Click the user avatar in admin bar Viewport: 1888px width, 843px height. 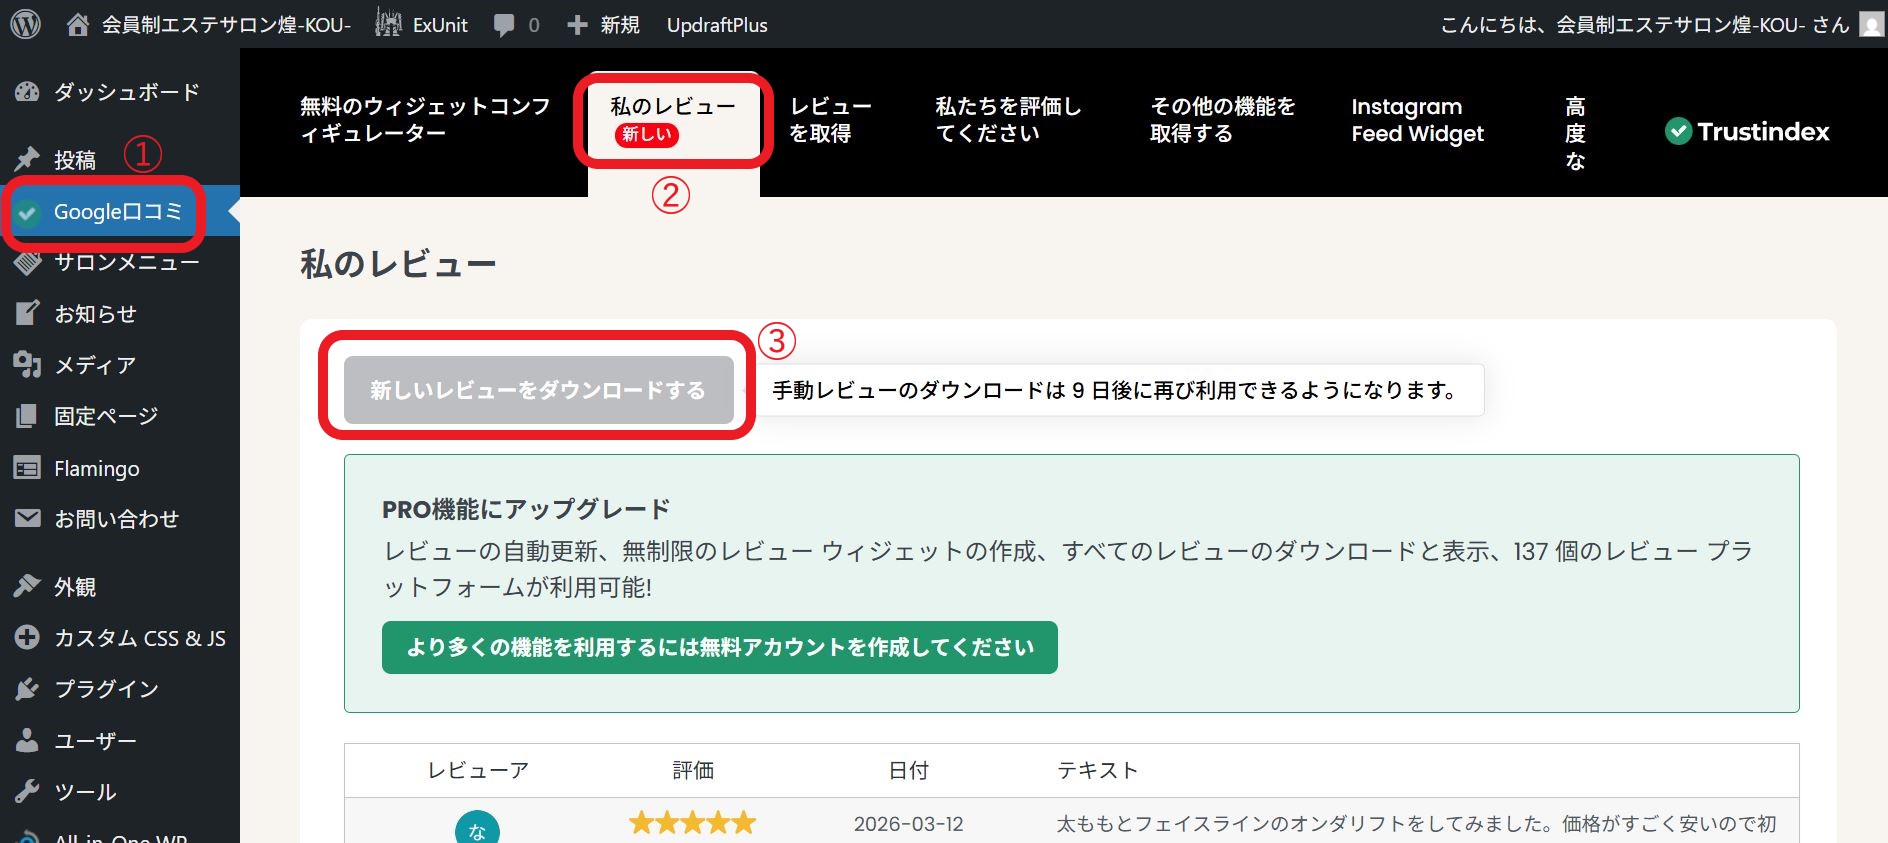1871,24
